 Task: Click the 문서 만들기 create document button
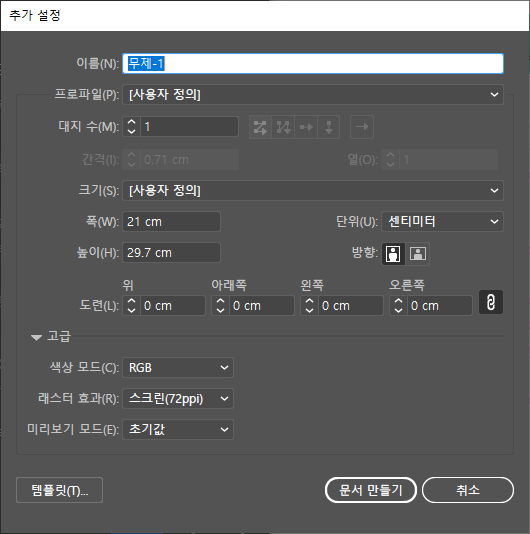click(371, 490)
